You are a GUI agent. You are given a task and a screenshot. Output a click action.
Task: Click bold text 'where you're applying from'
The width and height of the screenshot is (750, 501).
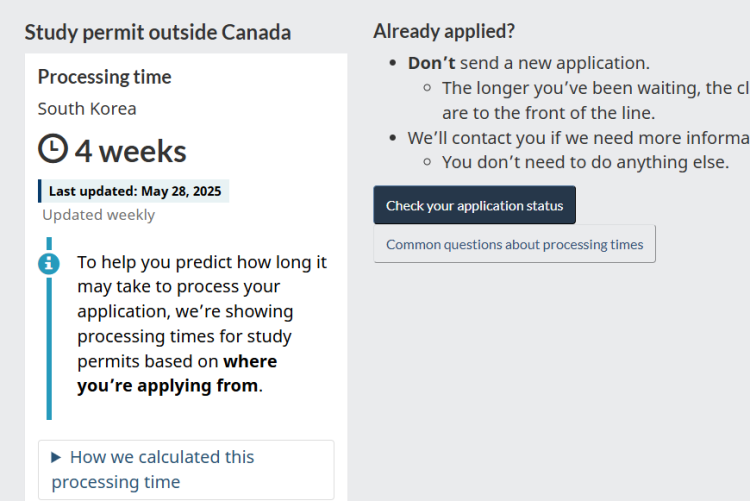tap(177, 373)
